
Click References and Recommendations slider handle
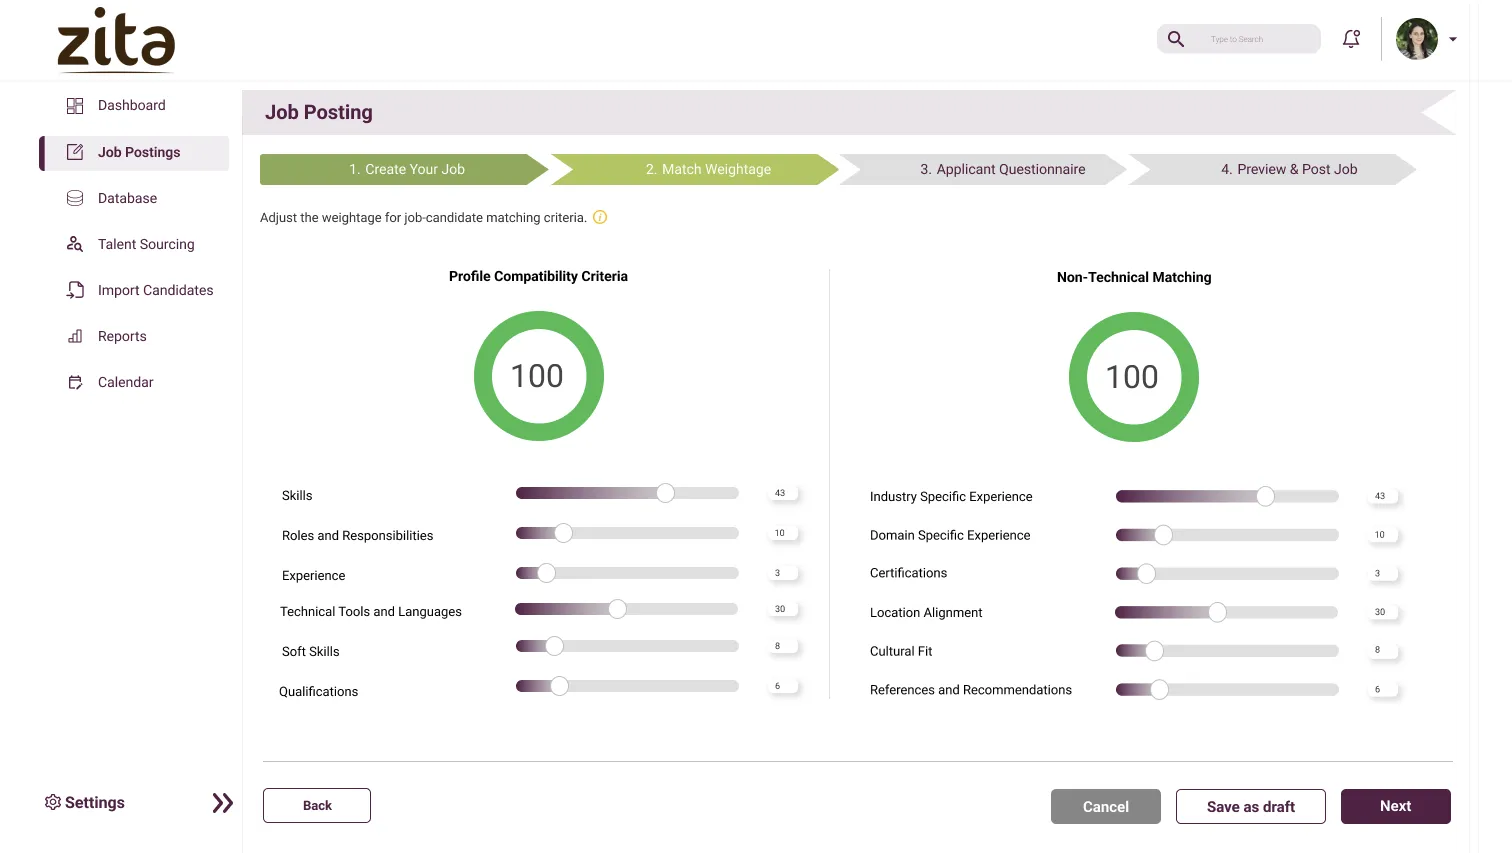pyautogui.click(x=1159, y=690)
